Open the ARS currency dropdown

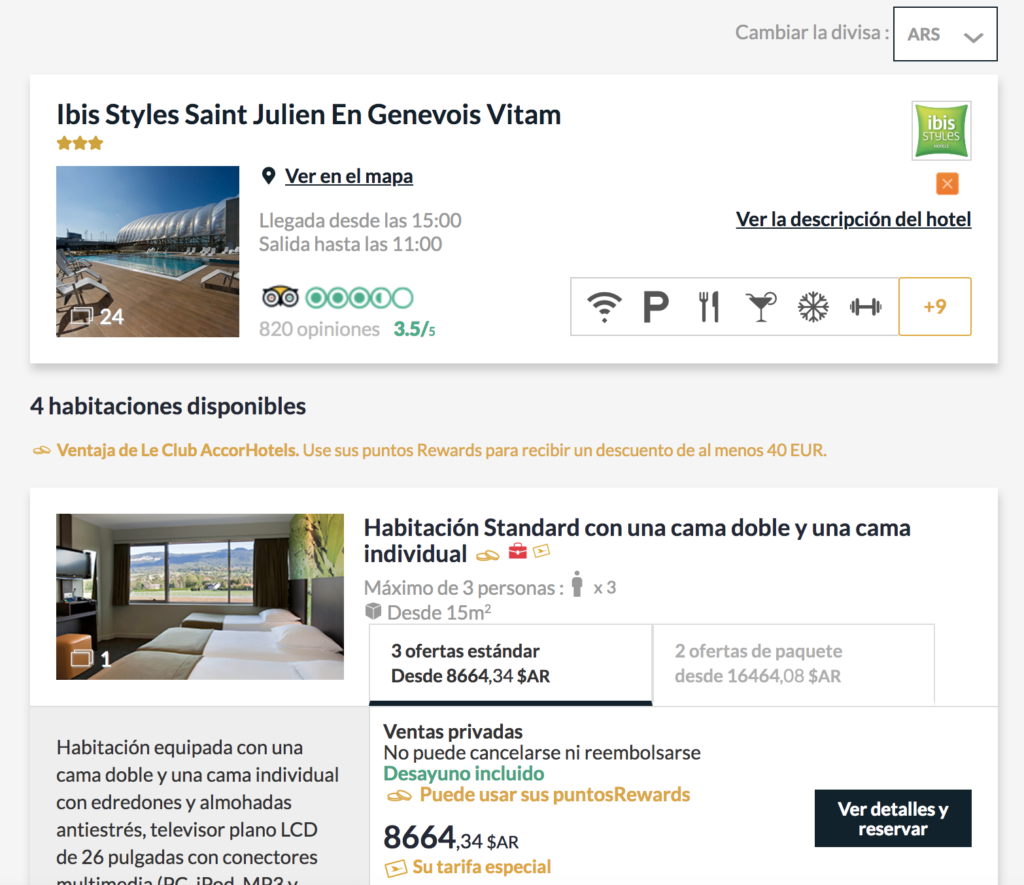coord(945,34)
